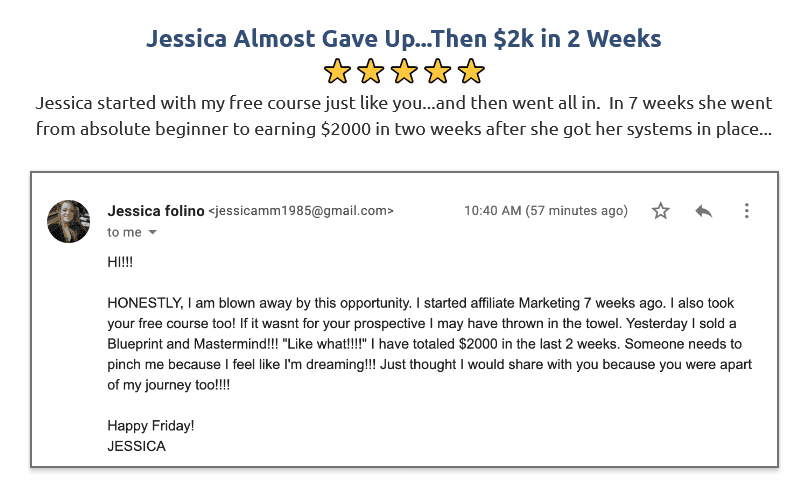Click the fourth gold rating star
This screenshot has height=497, width=811.
[438, 71]
